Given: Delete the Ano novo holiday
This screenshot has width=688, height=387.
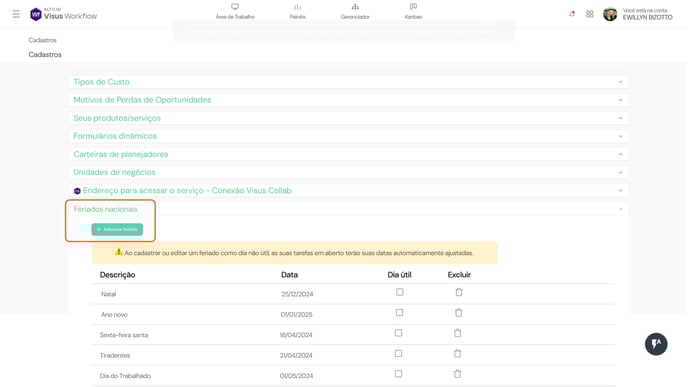Looking at the screenshot, I should click(x=459, y=313).
